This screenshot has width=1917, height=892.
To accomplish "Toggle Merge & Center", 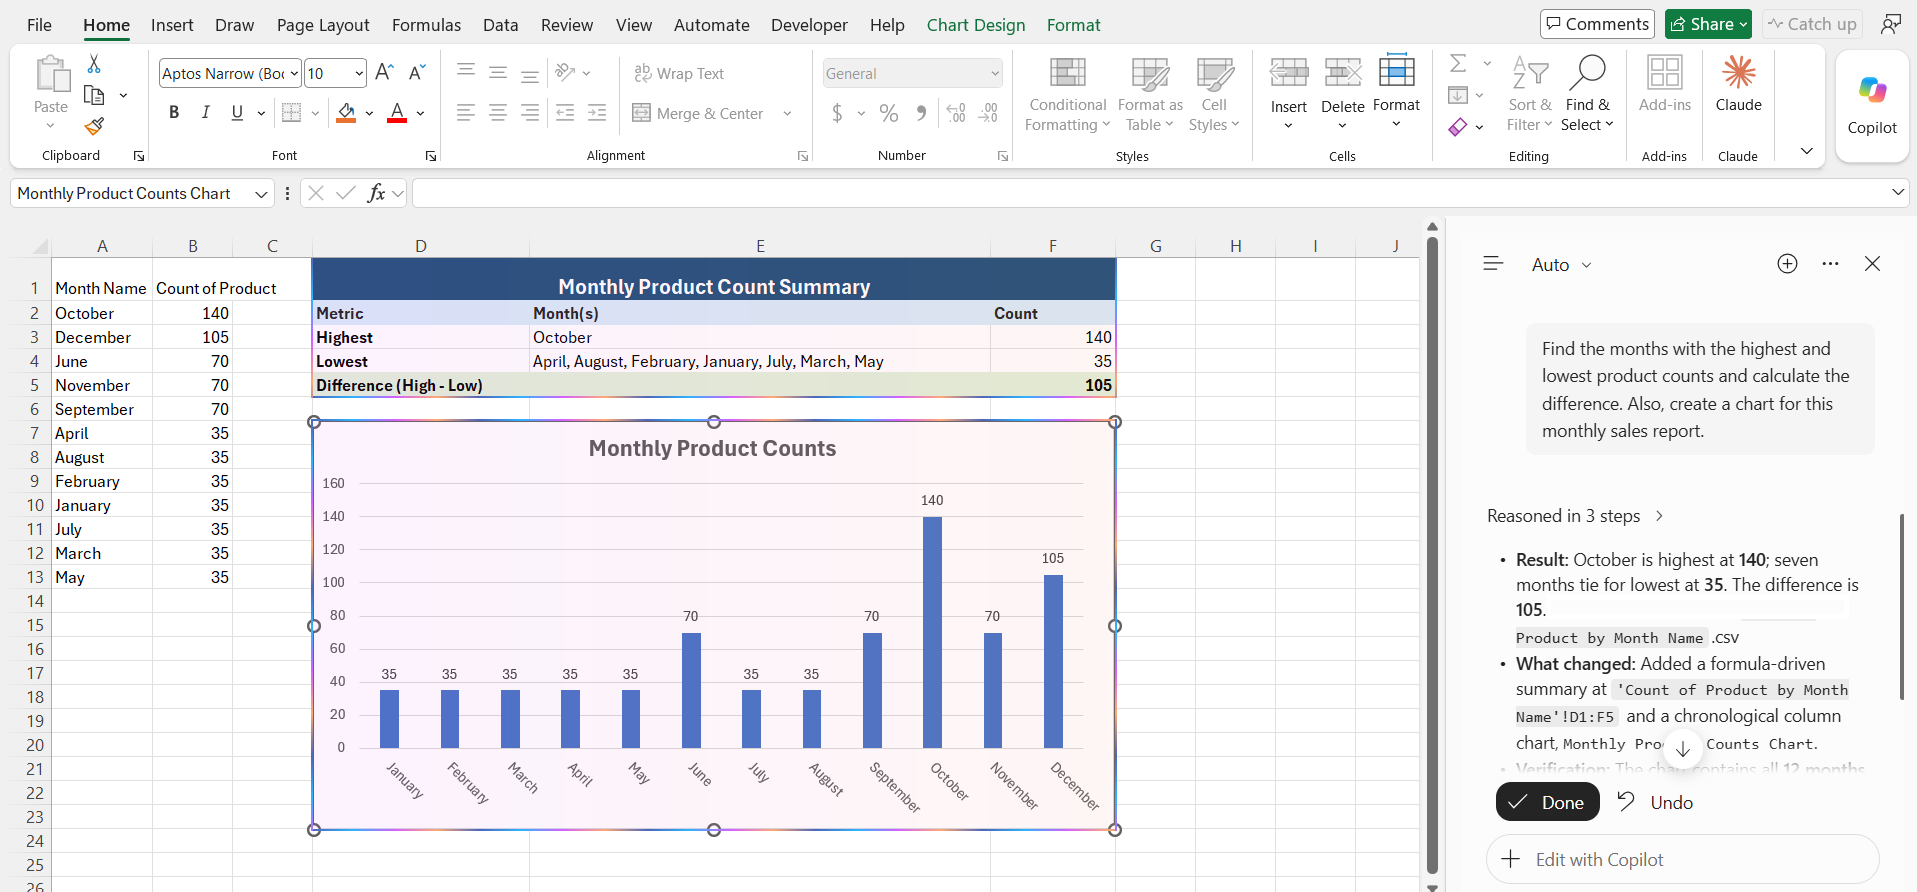I will 698,113.
